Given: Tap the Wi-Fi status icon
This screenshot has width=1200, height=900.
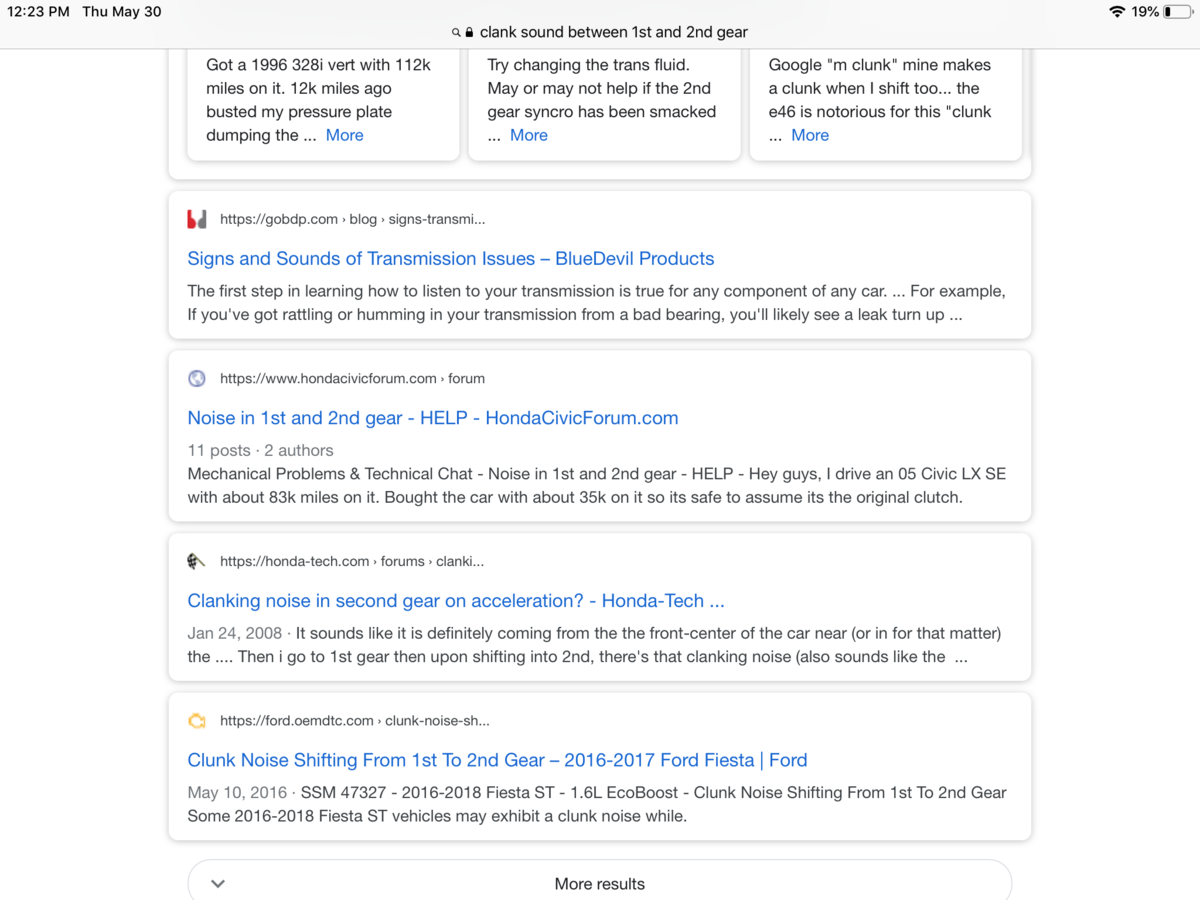Looking at the screenshot, I should pyautogui.click(x=1117, y=12).
